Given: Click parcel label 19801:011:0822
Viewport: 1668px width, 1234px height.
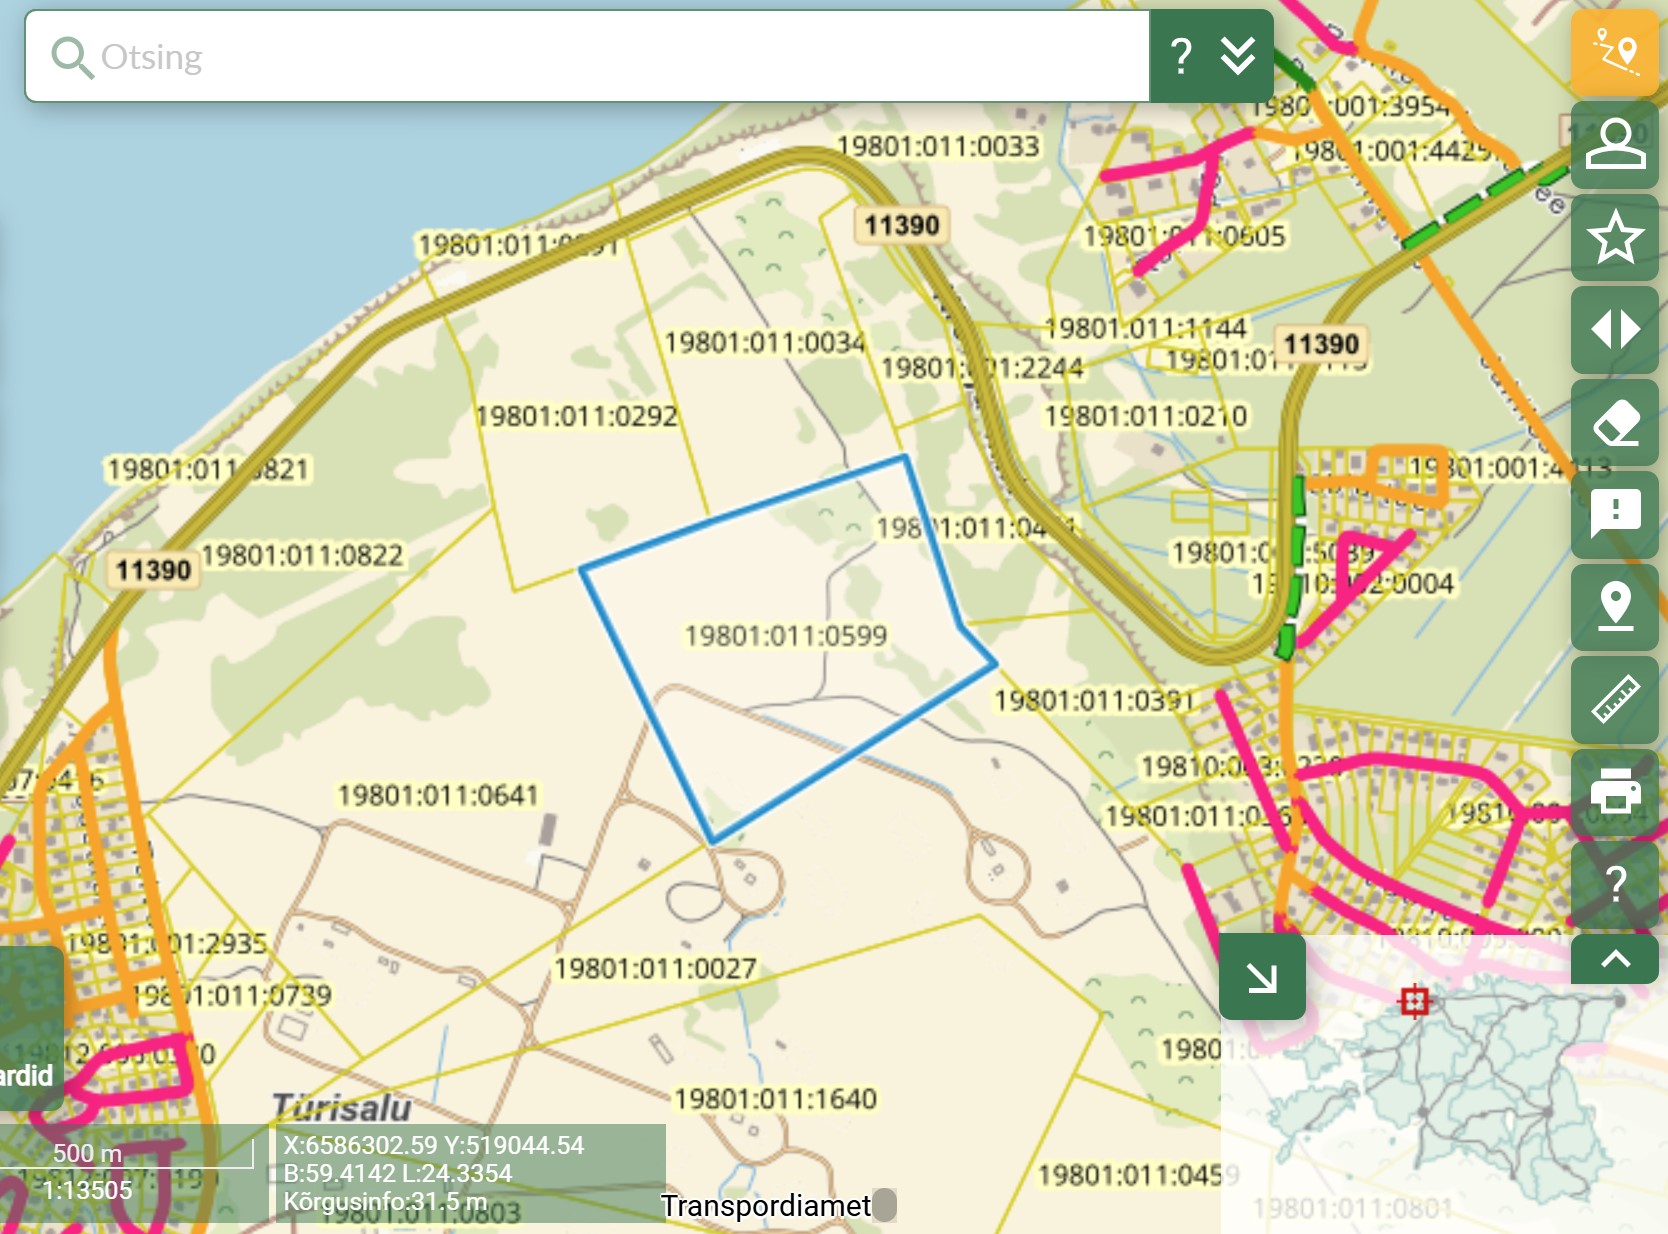Looking at the screenshot, I should (x=302, y=555).
